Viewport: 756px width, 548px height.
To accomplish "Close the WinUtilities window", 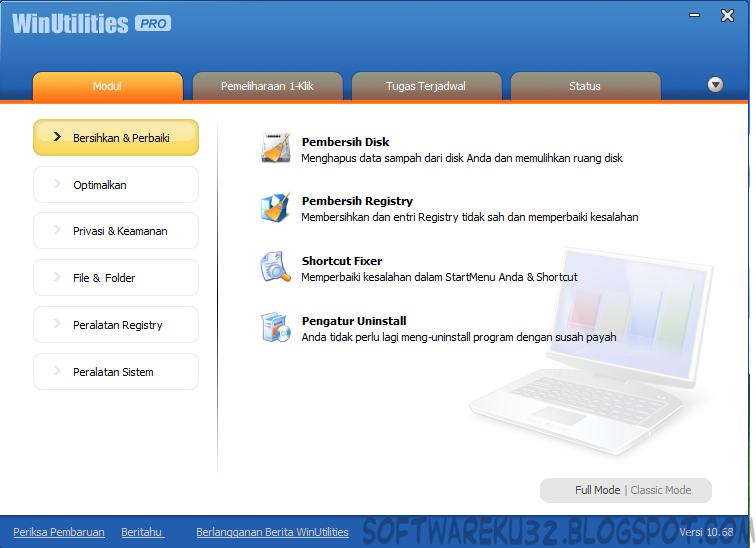I will coord(728,16).
